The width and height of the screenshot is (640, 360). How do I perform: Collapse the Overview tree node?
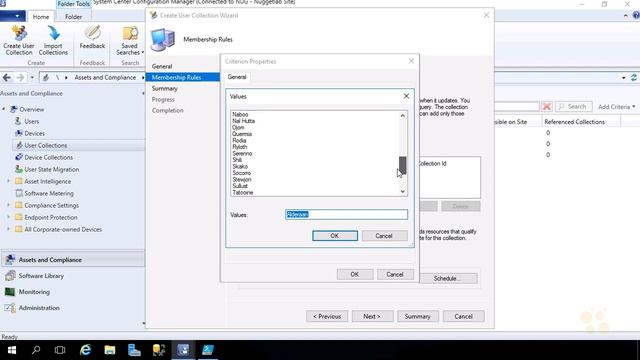(x=4, y=109)
